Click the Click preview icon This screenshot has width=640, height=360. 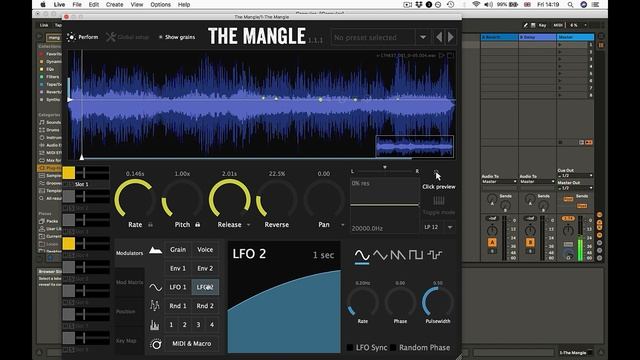[x=436, y=173]
